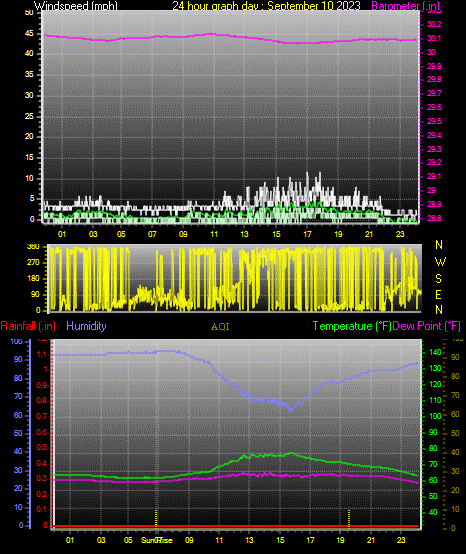The image size is (466, 554).
Task: Click the 0.7 value on the red rainfall axis
Action: point(42,416)
